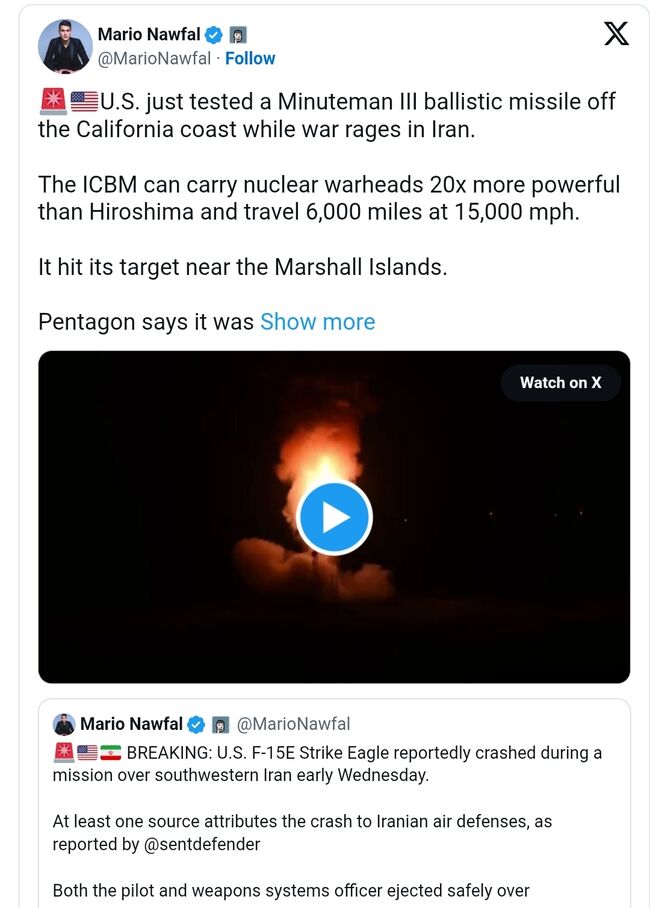650x908 pixels.
Task: Click the tweet text about the Marshall Islands target
Action: pyautogui.click(x=239, y=267)
